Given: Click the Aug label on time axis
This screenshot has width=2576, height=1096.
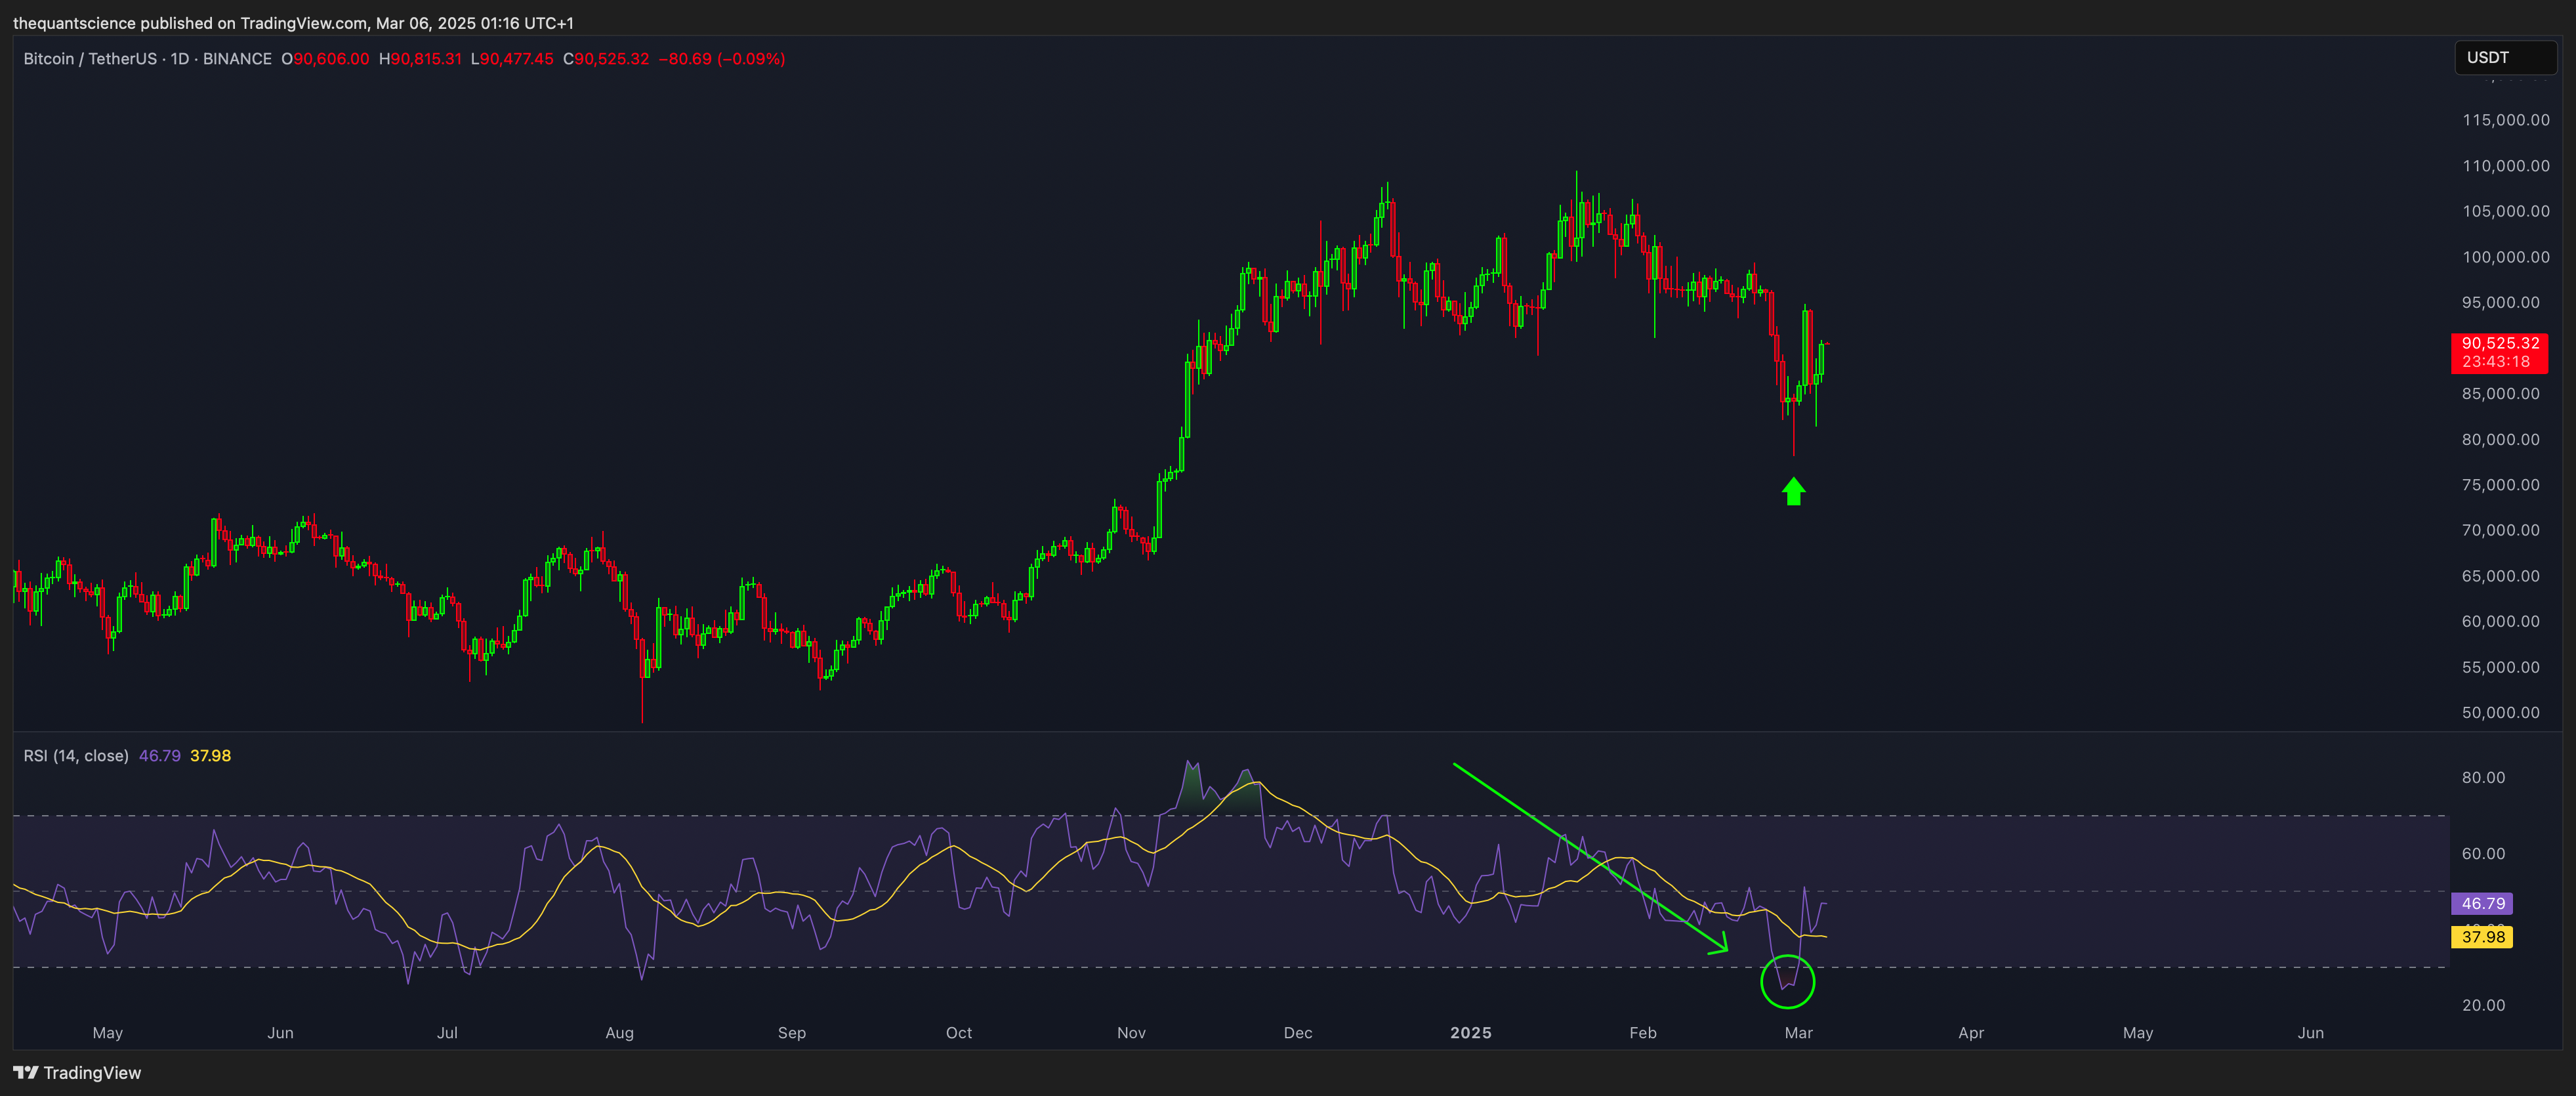Looking at the screenshot, I should click(619, 1033).
